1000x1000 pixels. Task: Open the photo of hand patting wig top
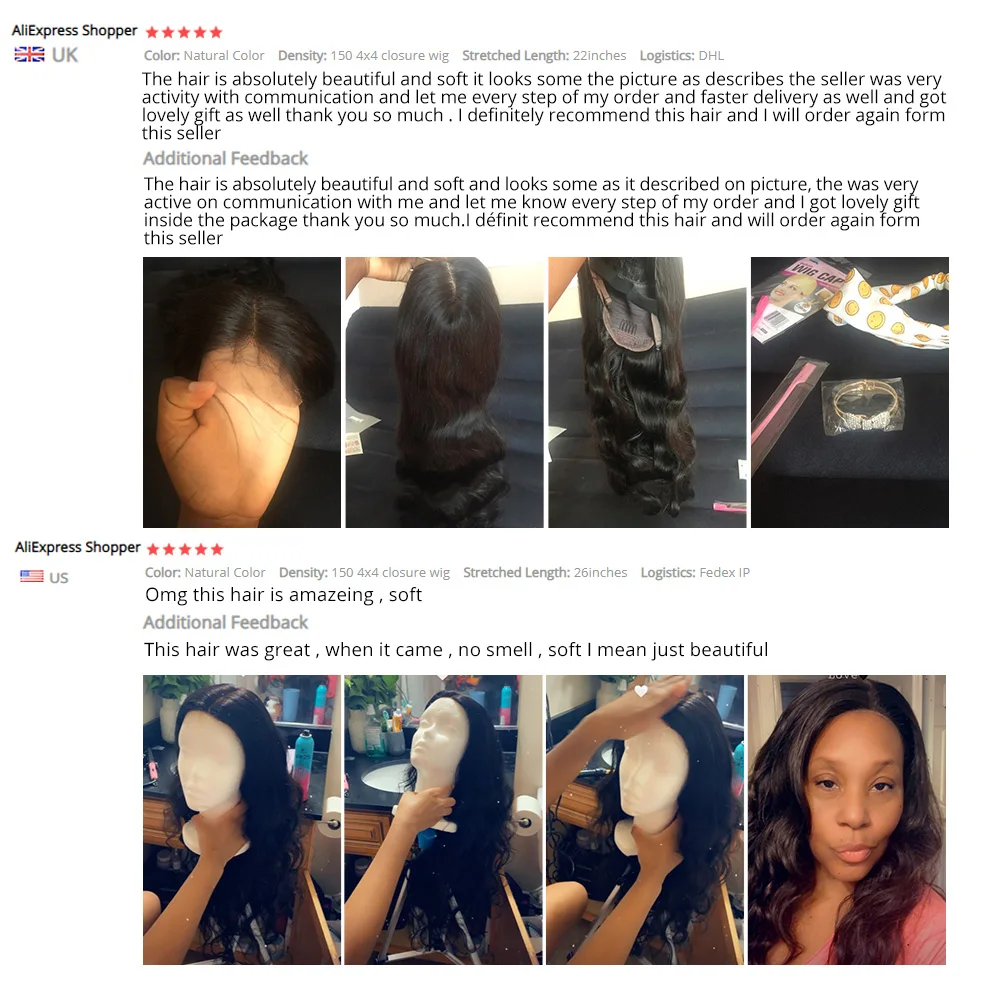coord(645,820)
